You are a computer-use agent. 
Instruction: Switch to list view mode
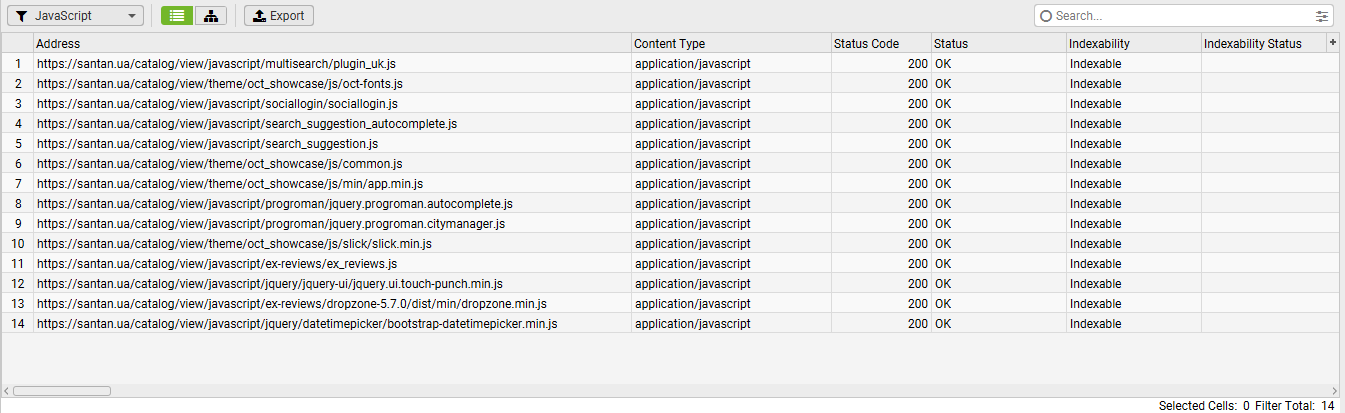point(177,16)
